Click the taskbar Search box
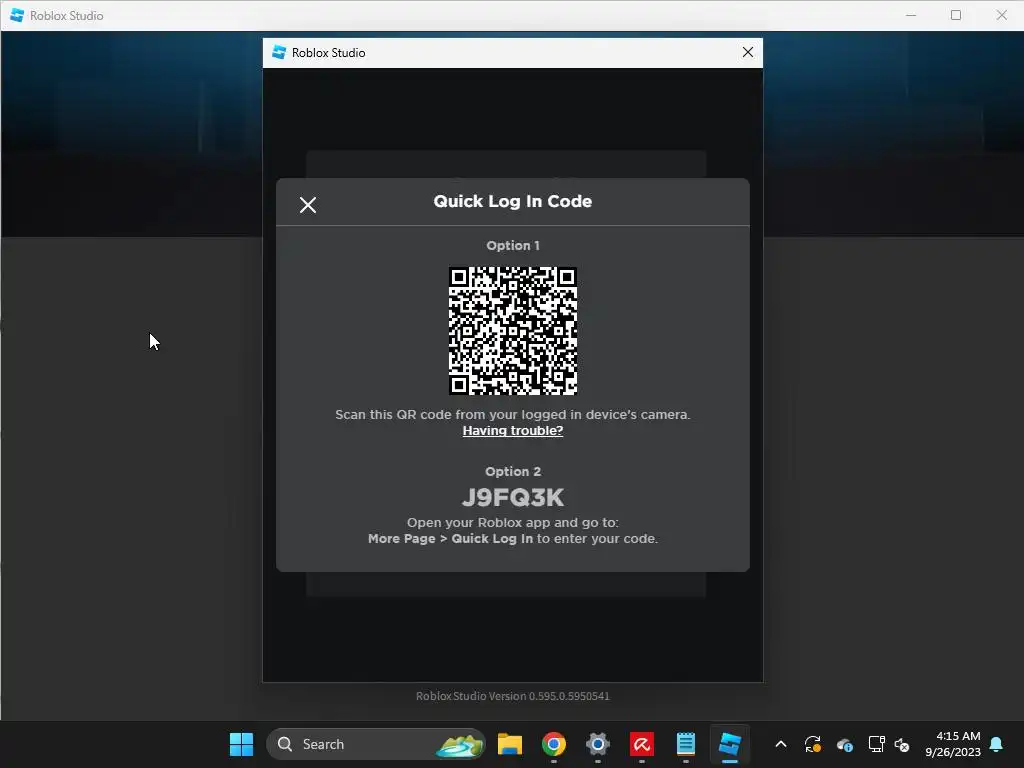The image size is (1024, 768). [x=376, y=744]
